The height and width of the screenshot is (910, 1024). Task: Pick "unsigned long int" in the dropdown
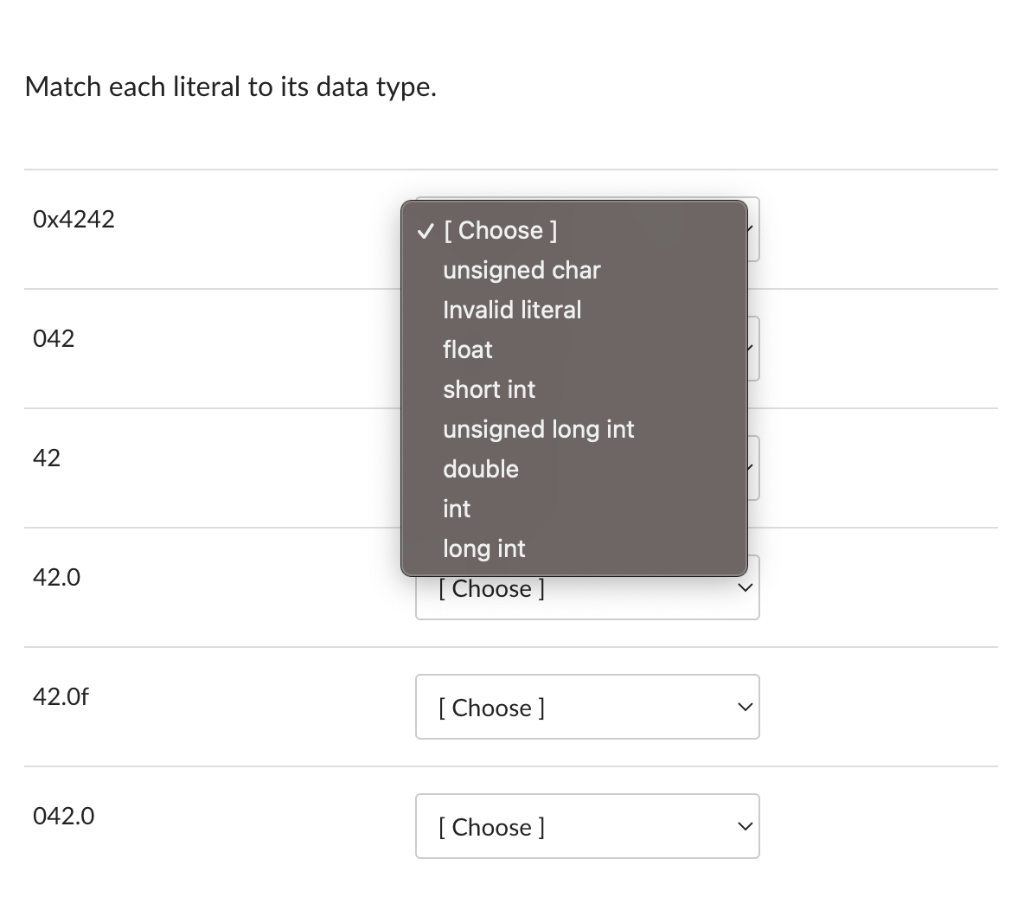point(538,429)
